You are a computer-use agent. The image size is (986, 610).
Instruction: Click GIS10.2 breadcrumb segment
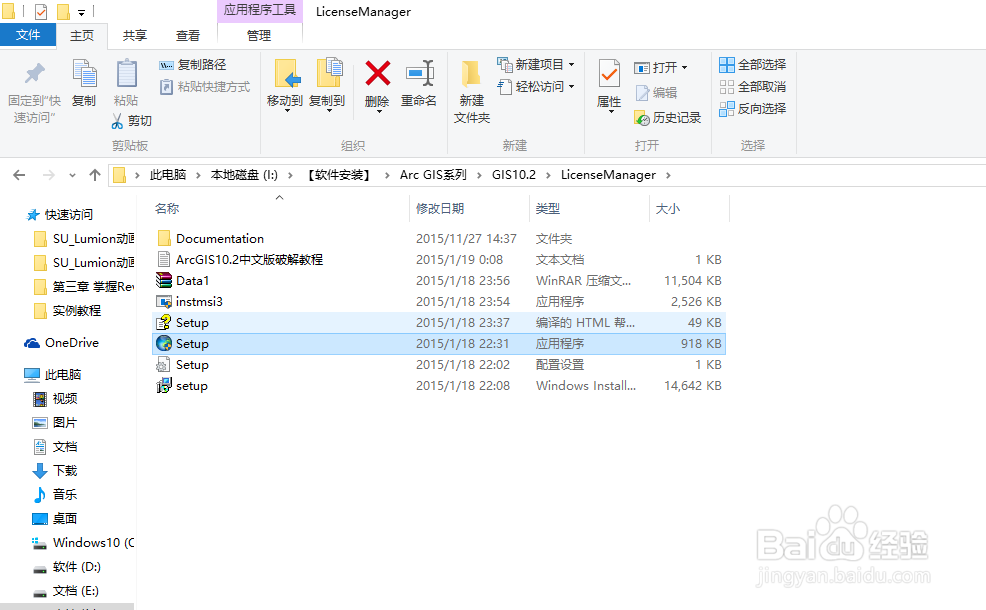pyautogui.click(x=514, y=175)
